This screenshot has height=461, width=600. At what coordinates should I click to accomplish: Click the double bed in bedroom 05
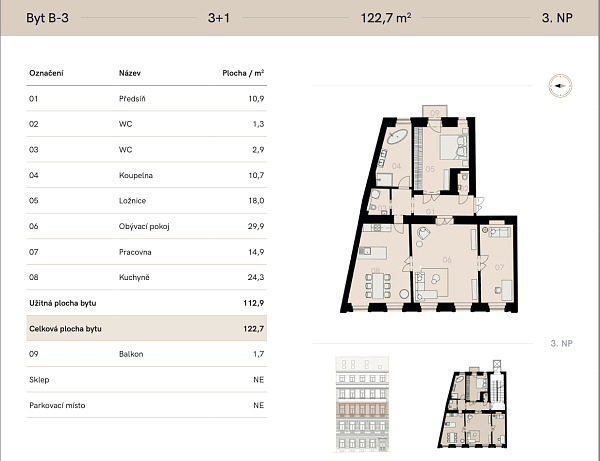click(x=450, y=146)
